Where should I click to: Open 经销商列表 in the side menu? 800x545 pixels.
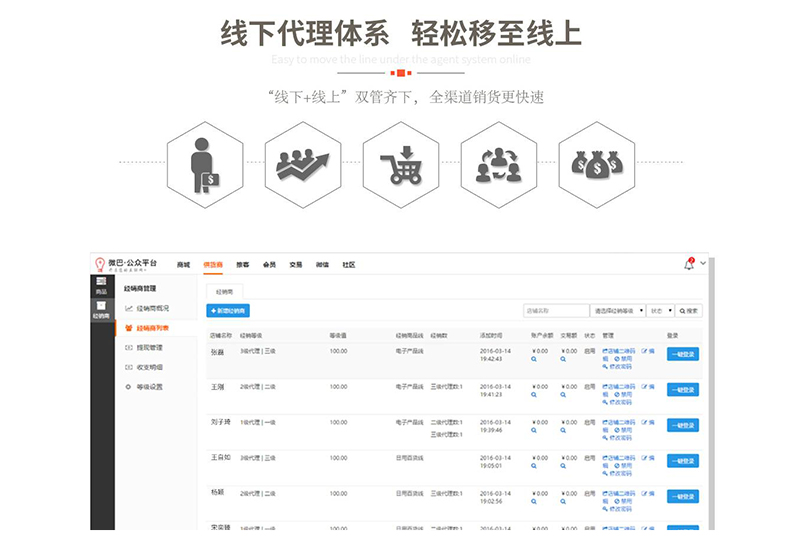(x=153, y=328)
